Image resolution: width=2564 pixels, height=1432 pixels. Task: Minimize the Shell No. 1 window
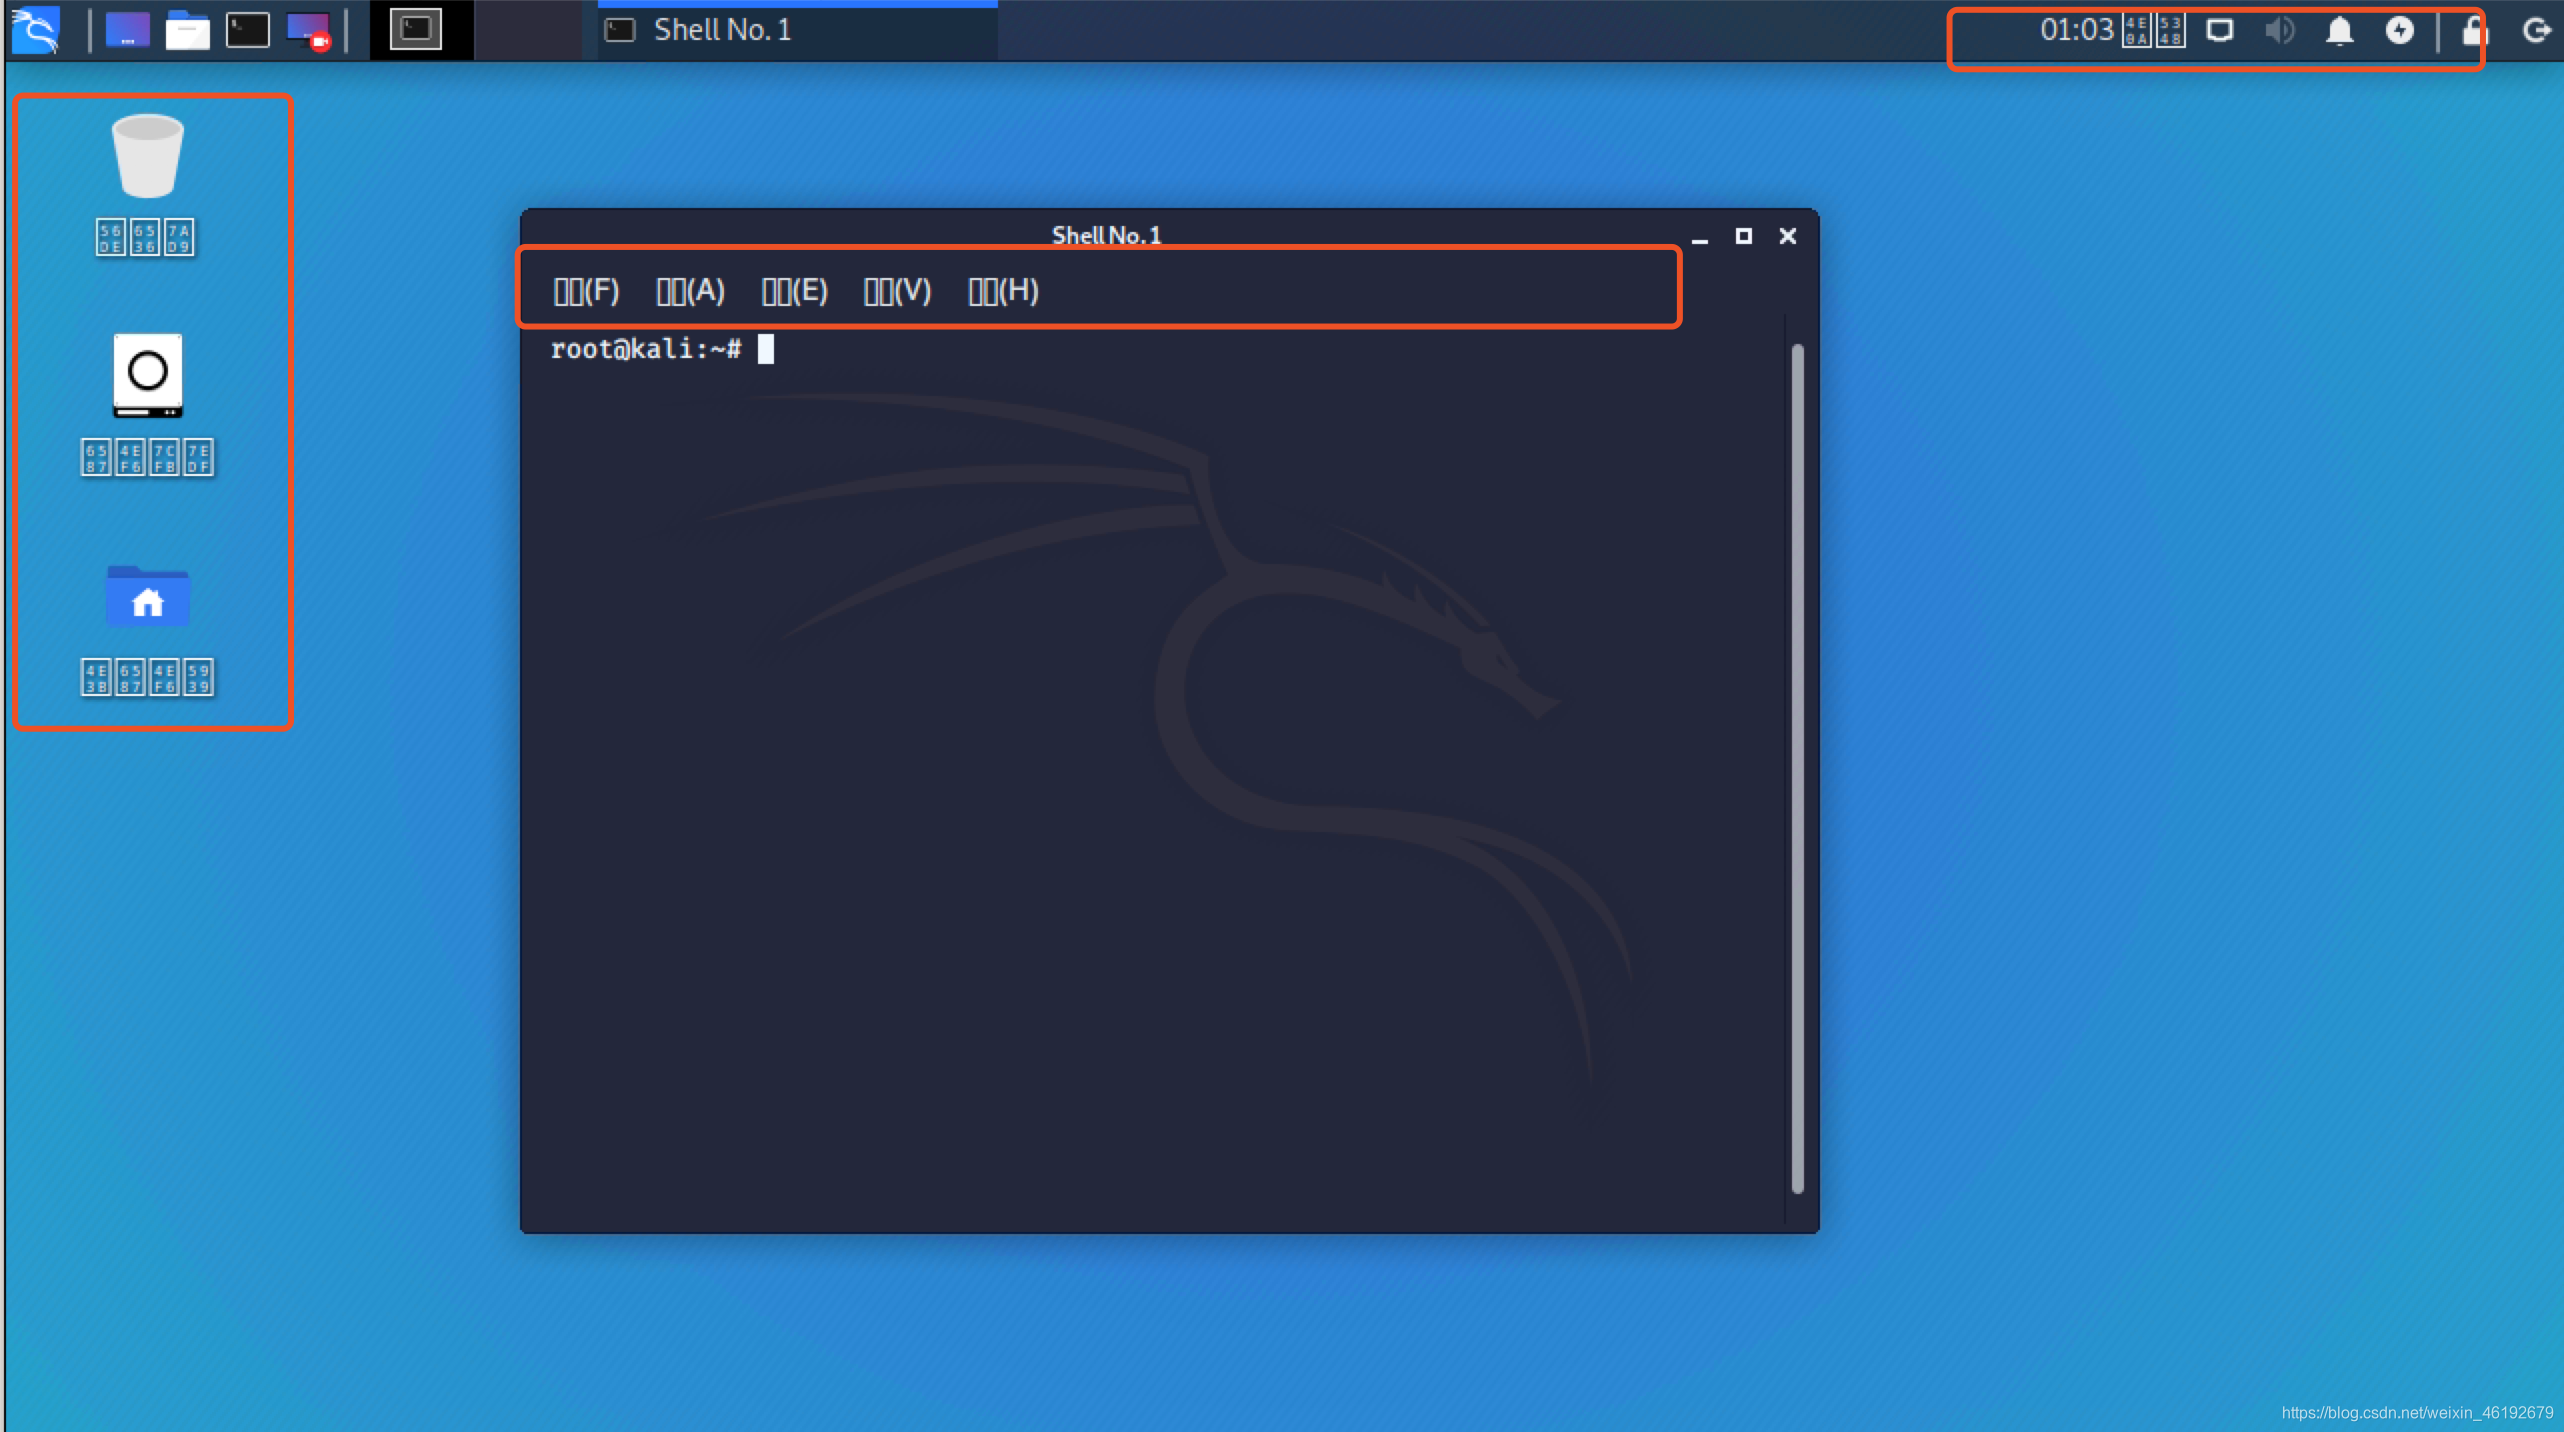coord(1699,236)
